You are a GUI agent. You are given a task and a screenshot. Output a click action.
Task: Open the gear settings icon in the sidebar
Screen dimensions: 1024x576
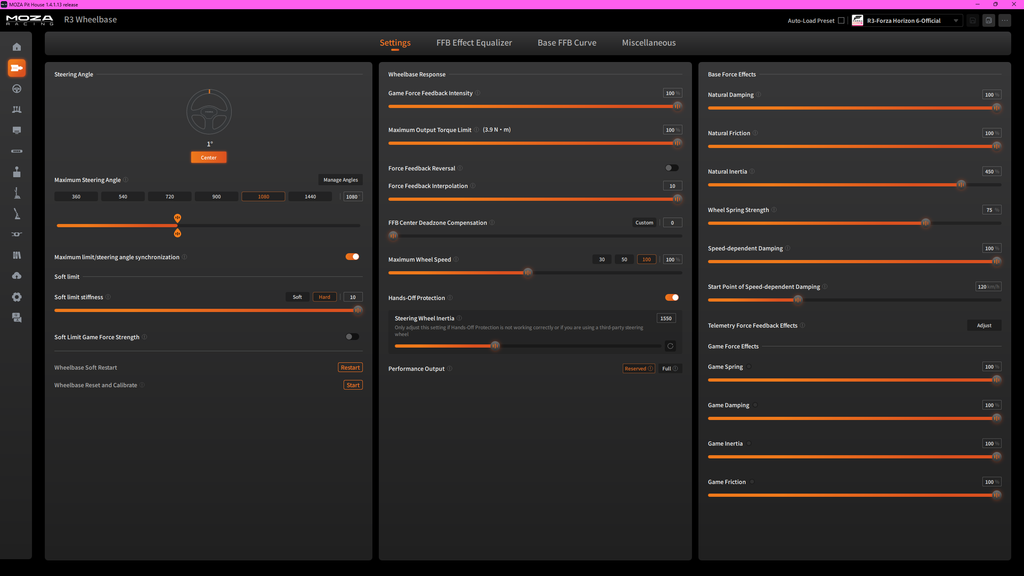click(x=17, y=296)
